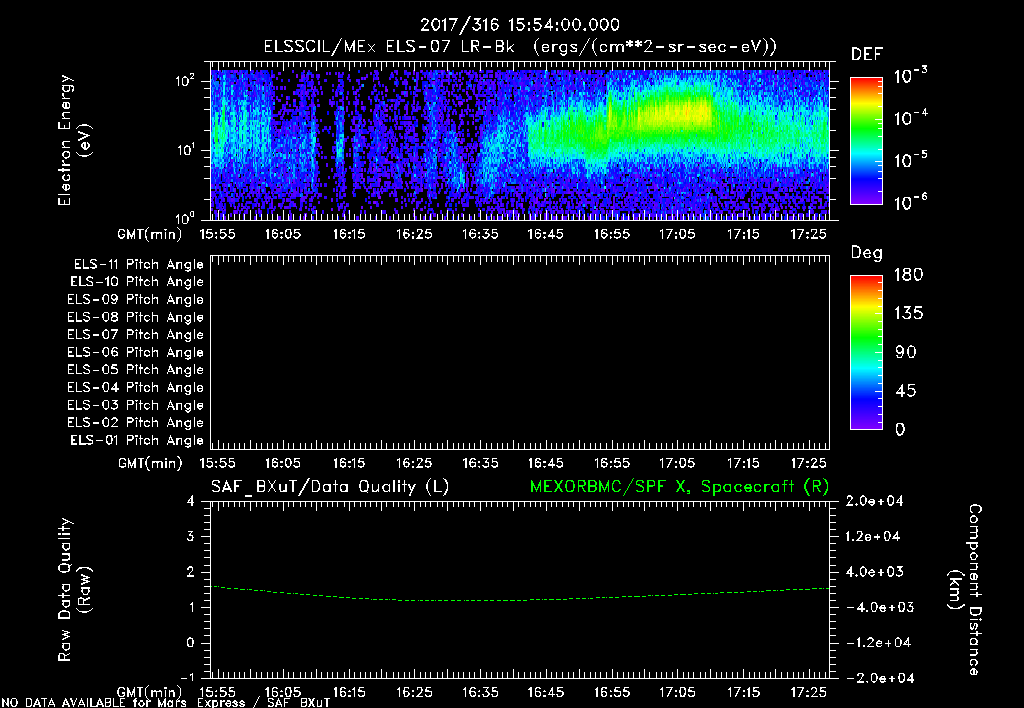Click the ELS-04 Pitch Angle label

(136, 388)
